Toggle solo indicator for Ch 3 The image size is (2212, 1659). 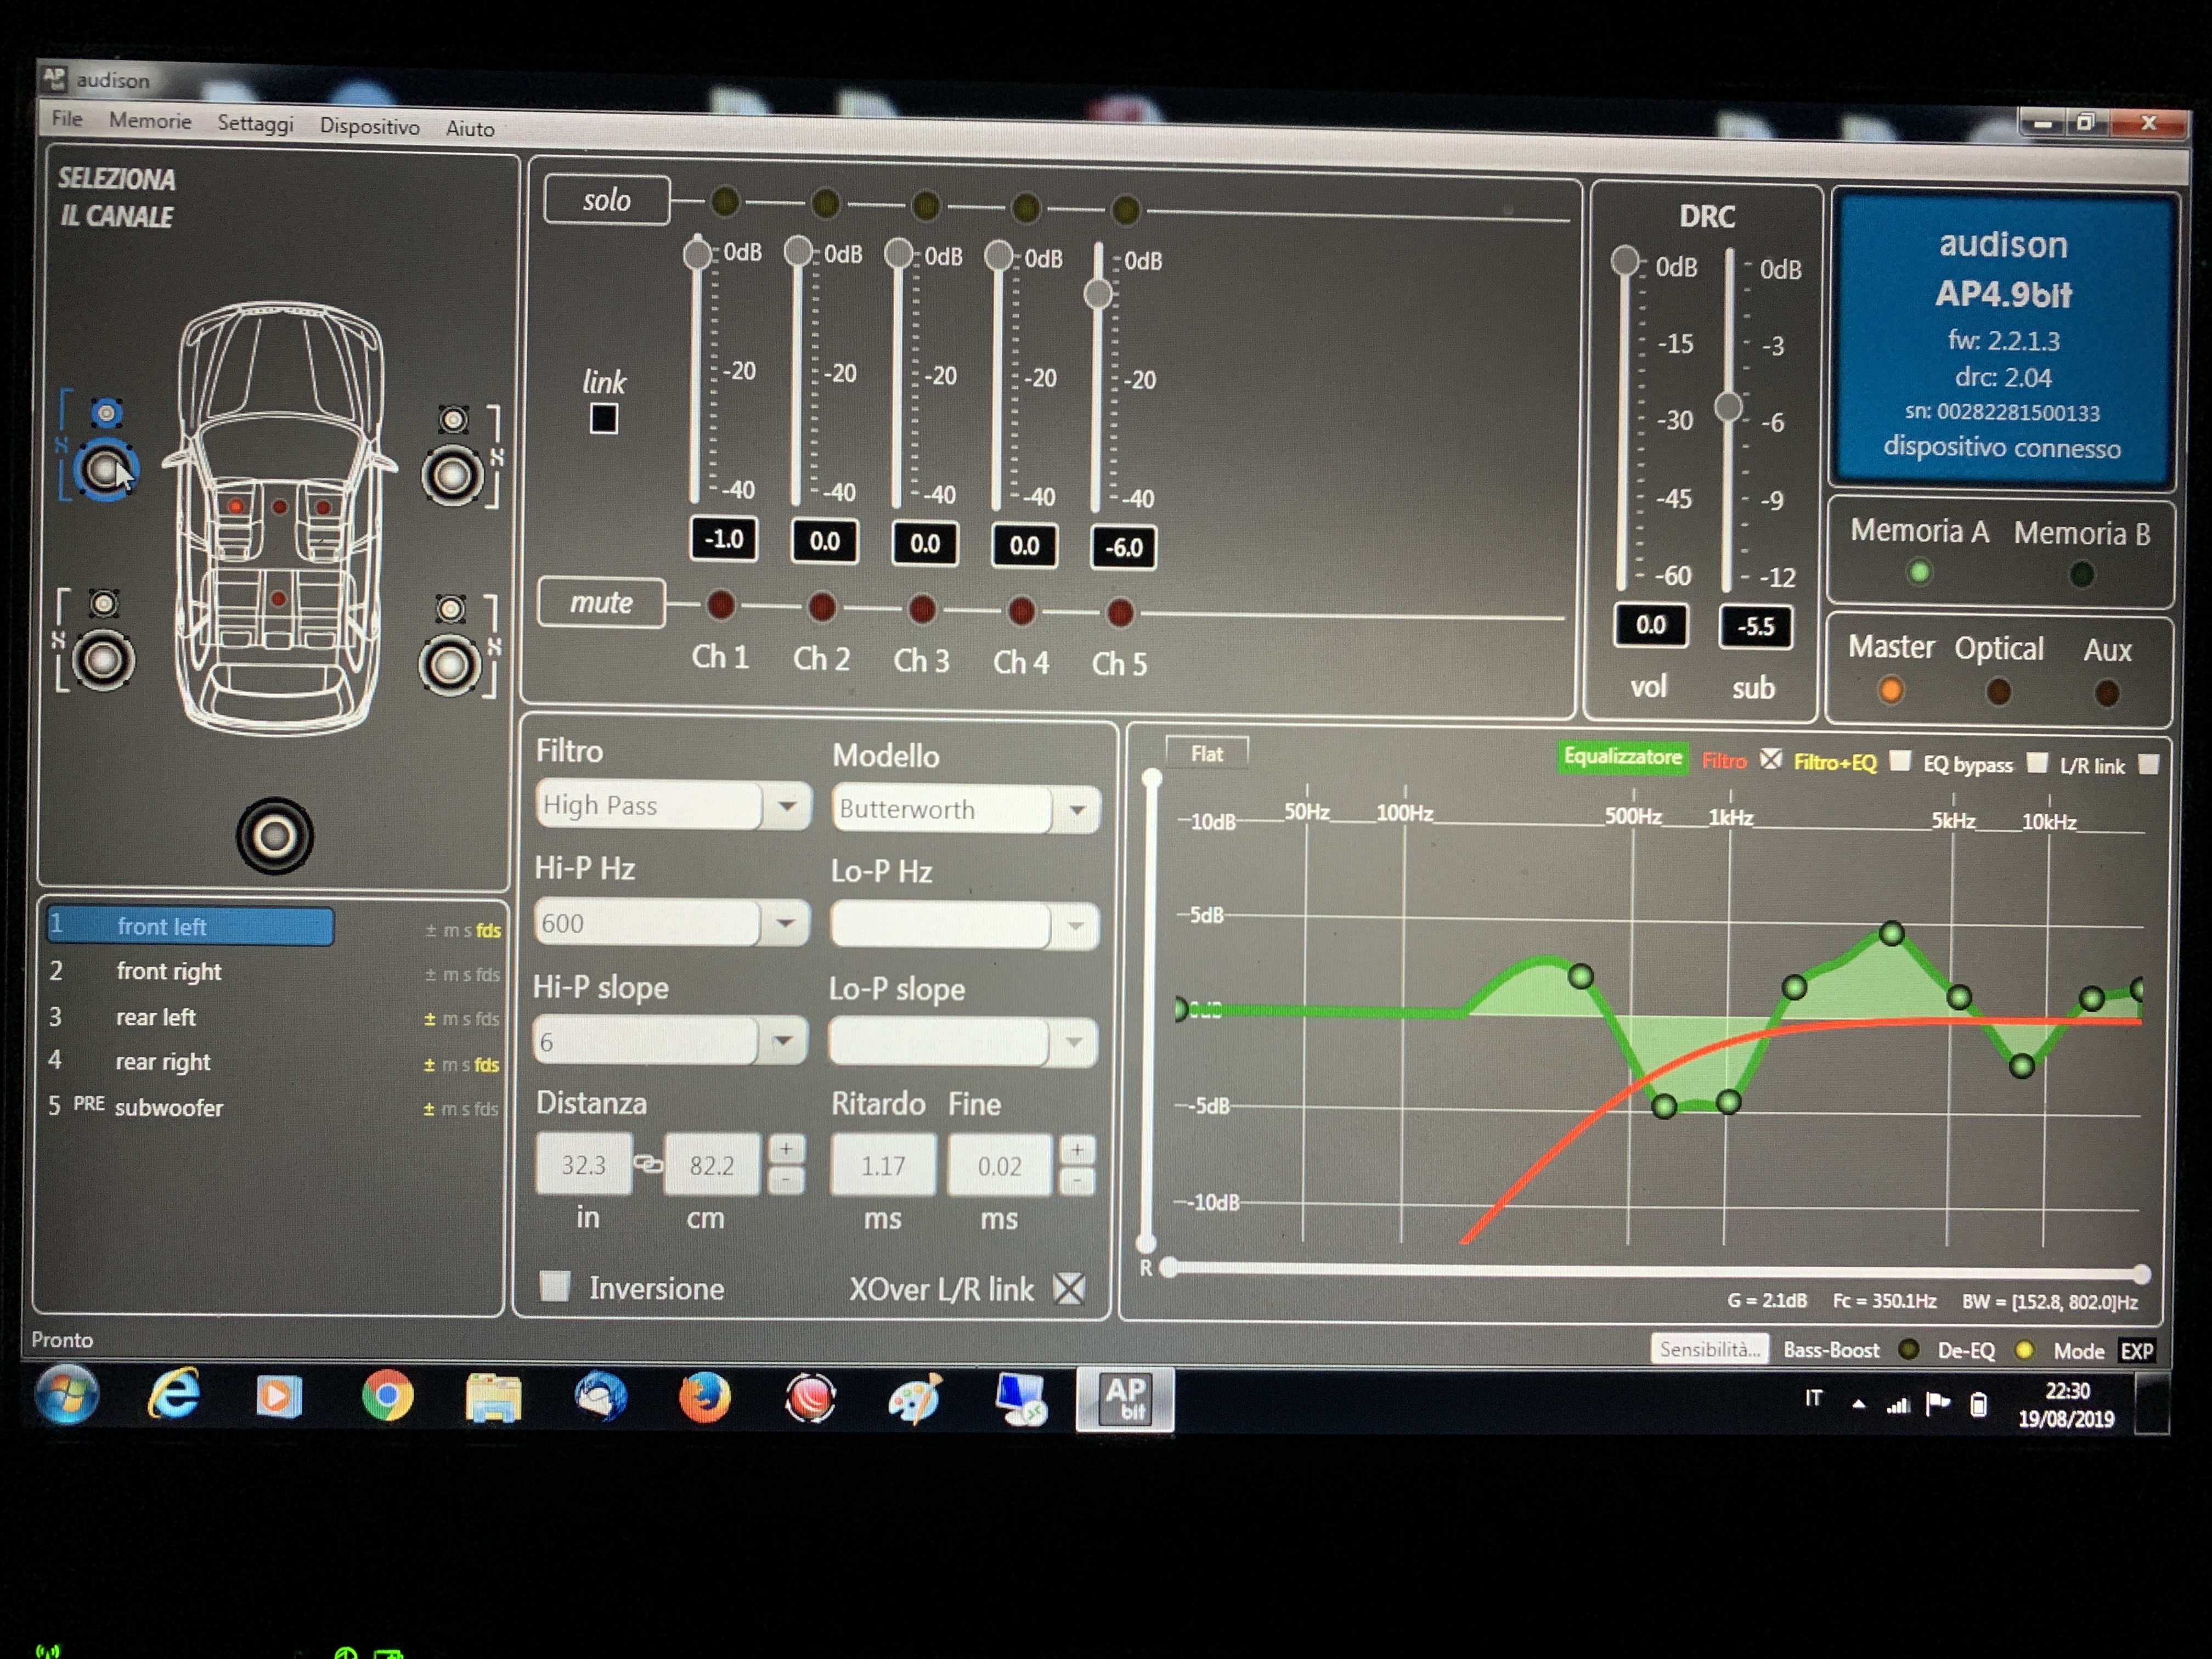[x=925, y=206]
